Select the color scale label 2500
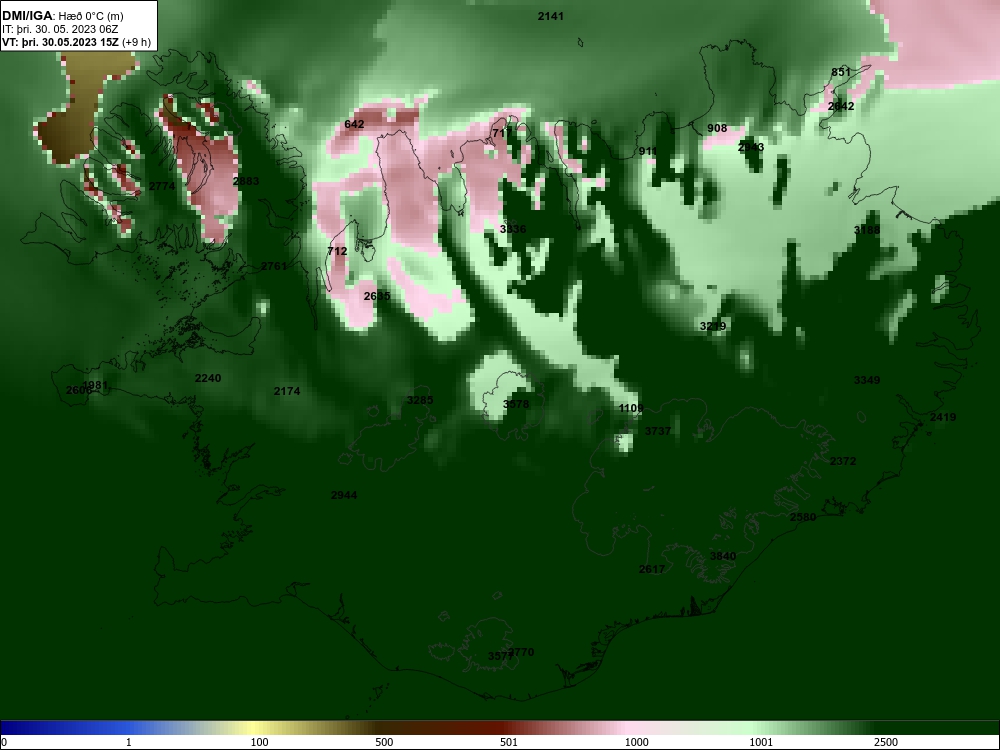Image resolution: width=1000 pixels, height=750 pixels. click(x=886, y=742)
